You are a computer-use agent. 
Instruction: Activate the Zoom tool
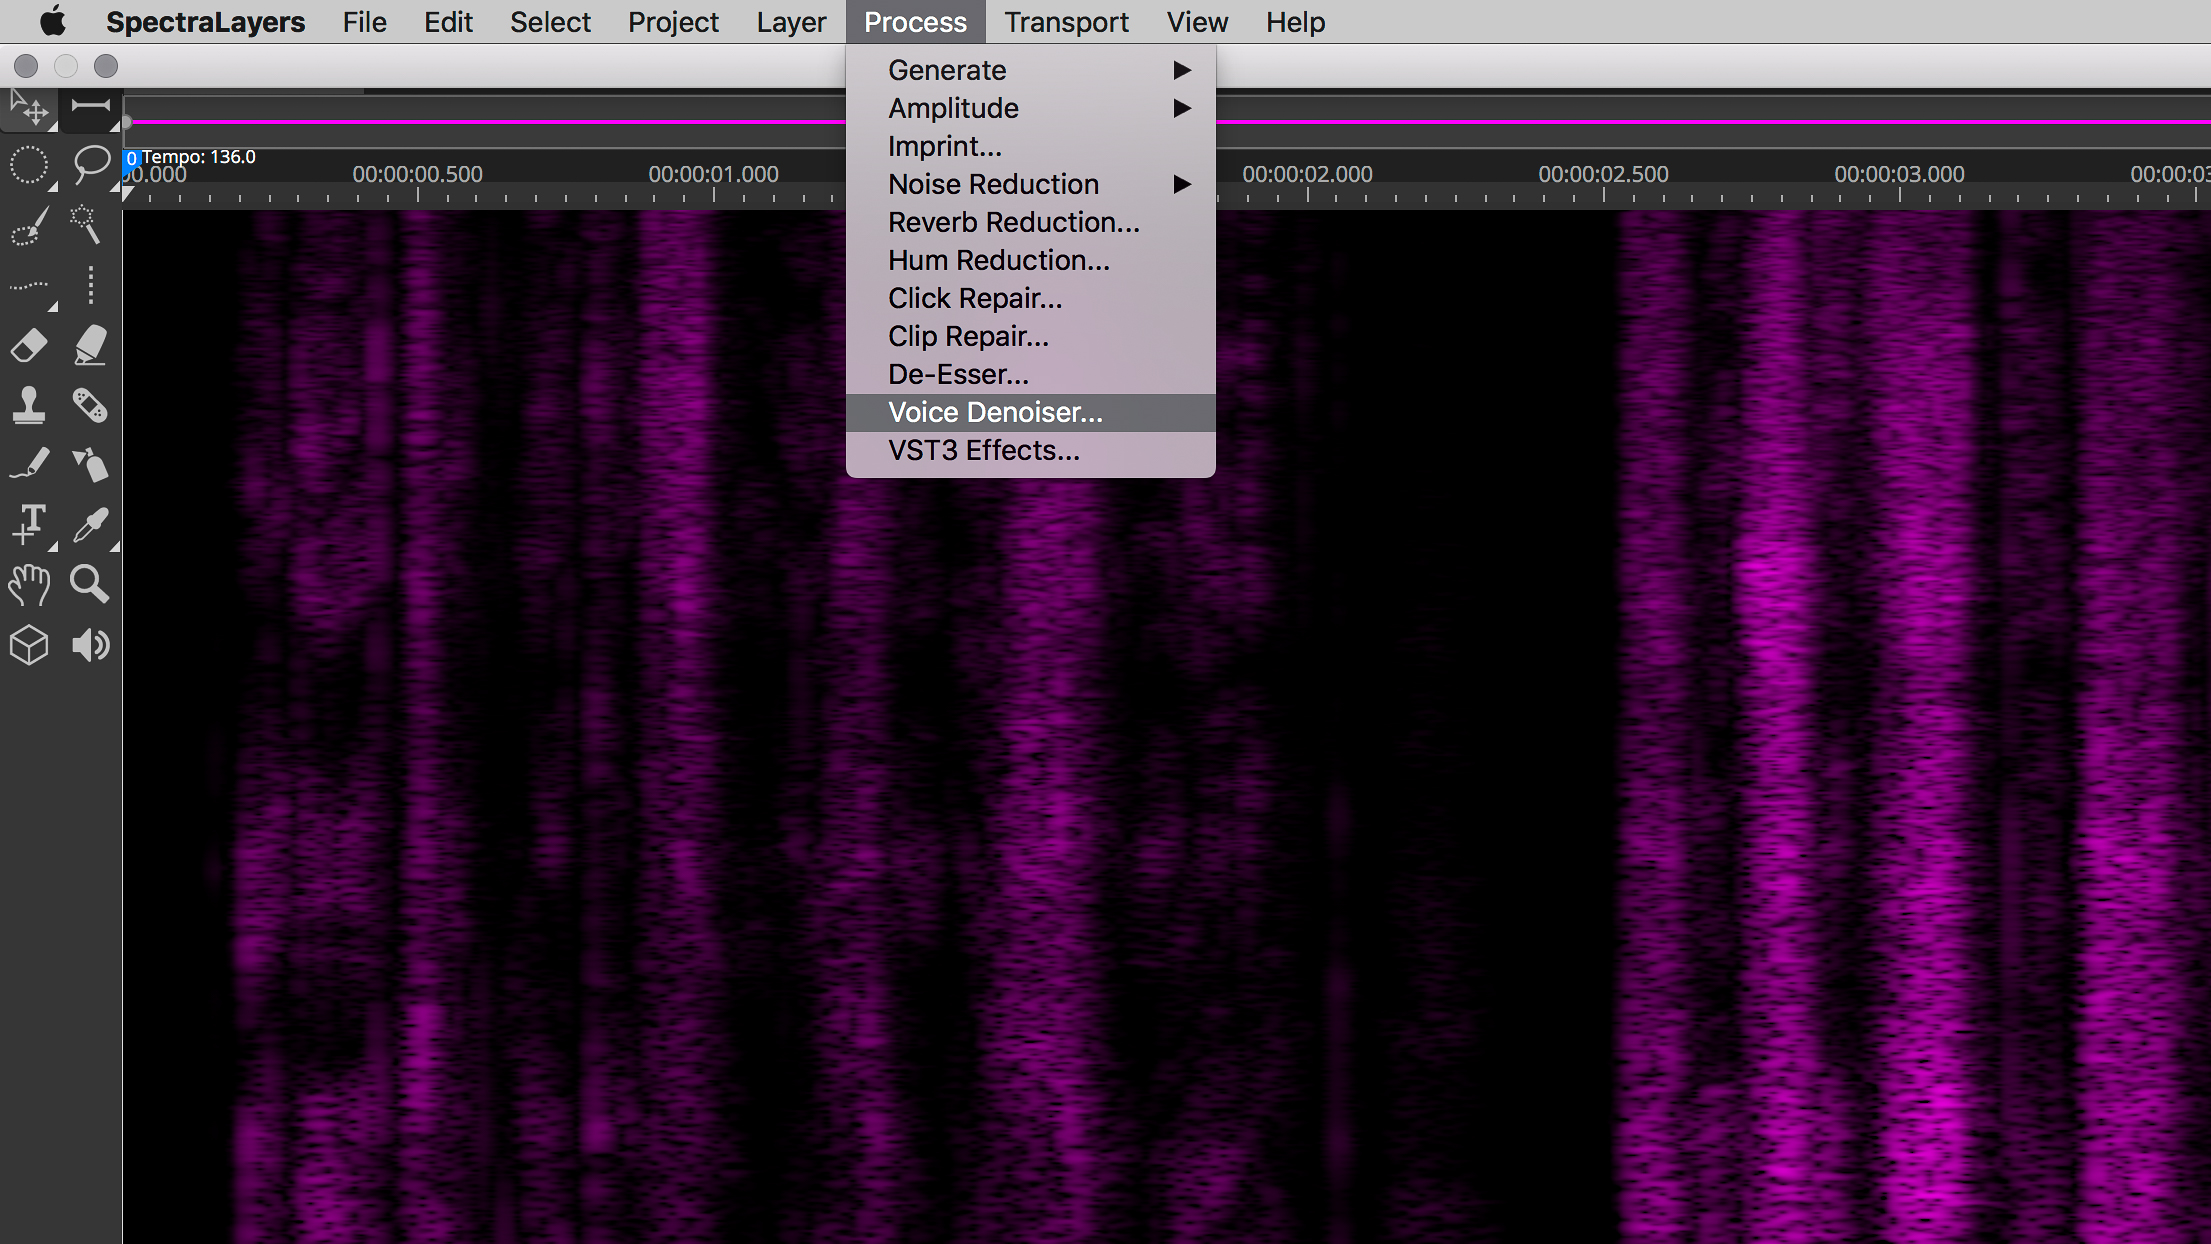coord(90,584)
